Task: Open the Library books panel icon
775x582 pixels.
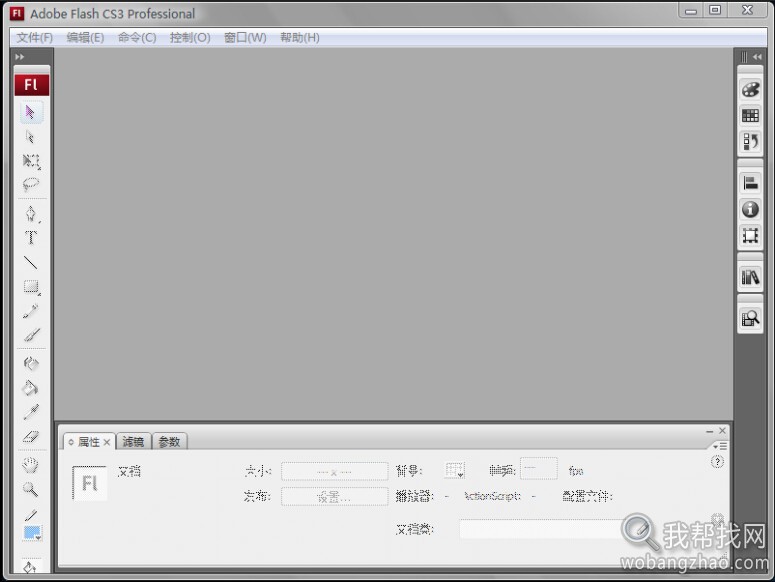Action: (x=750, y=277)
